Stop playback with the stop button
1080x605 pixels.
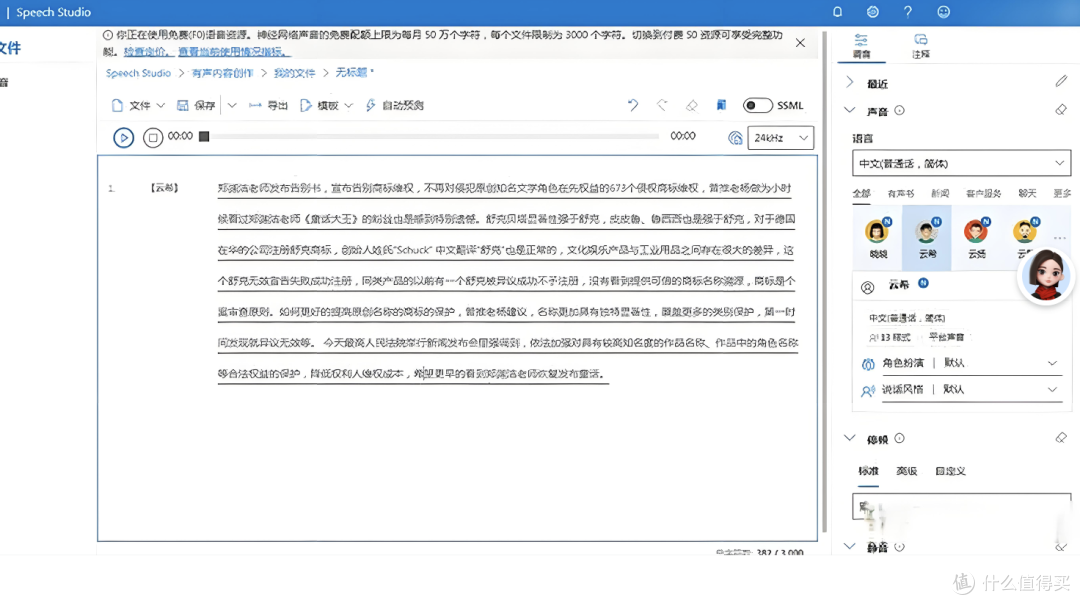[153, 138]
